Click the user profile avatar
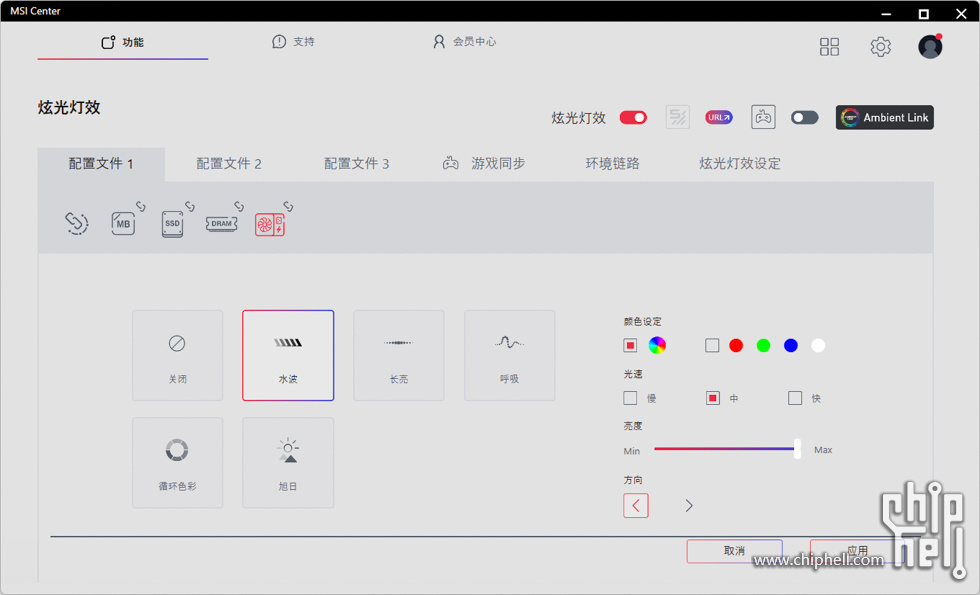Viewport: 980px width, 595px height. (x=930, y=47)
